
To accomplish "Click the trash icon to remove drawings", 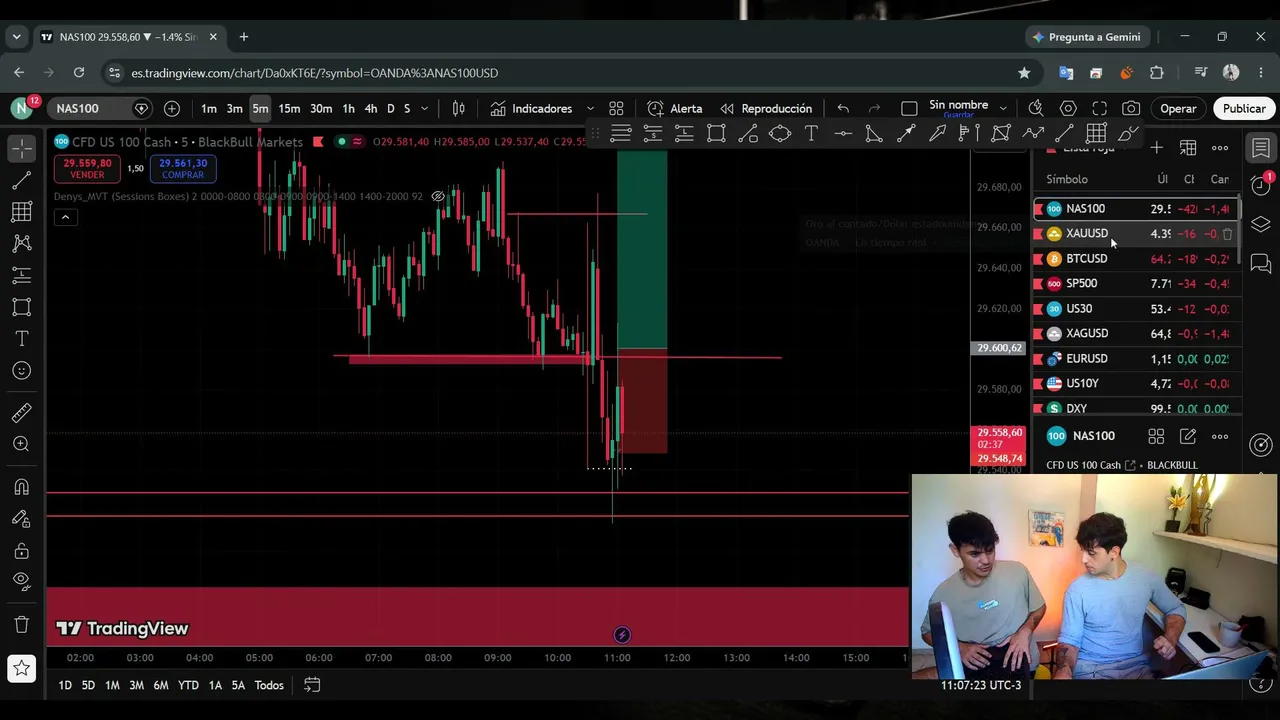I will 21,625.
